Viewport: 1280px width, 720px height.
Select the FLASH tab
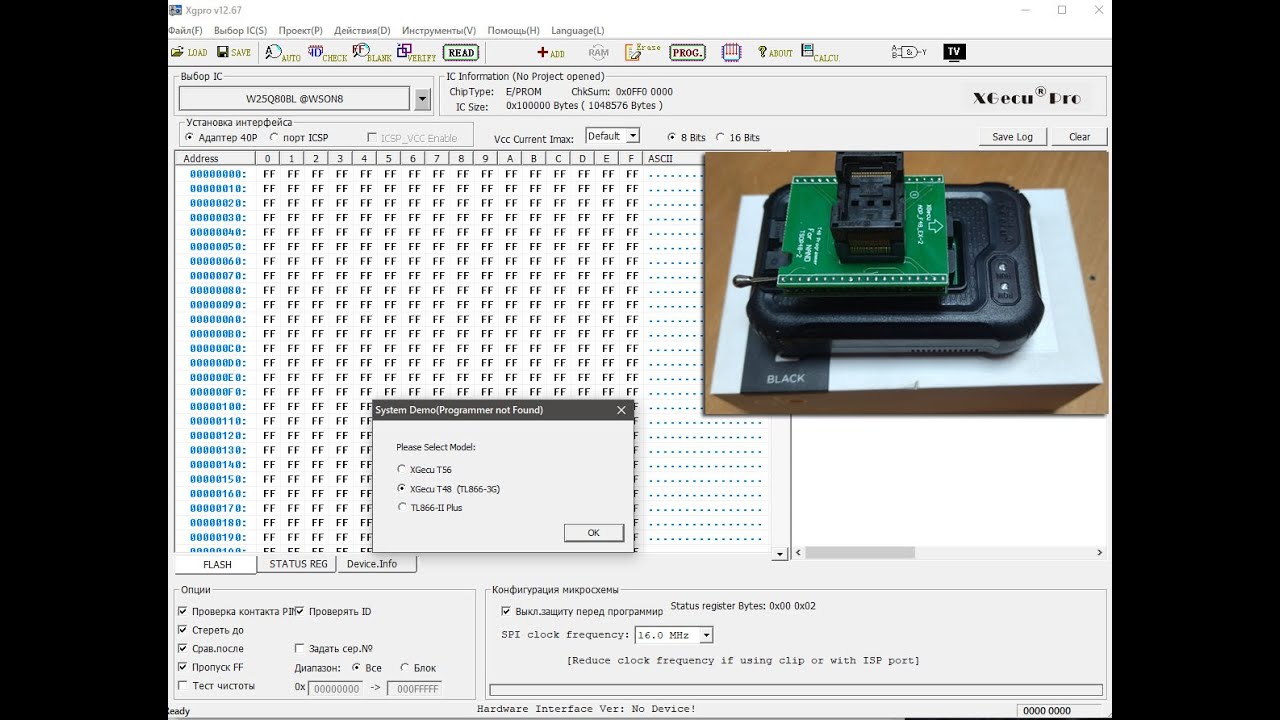click(x=217, y=564)
